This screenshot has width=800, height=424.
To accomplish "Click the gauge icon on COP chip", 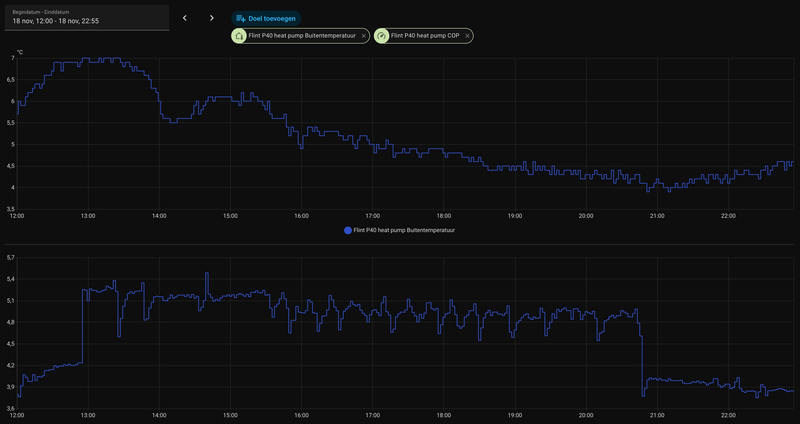I will (x=383, y=36).
